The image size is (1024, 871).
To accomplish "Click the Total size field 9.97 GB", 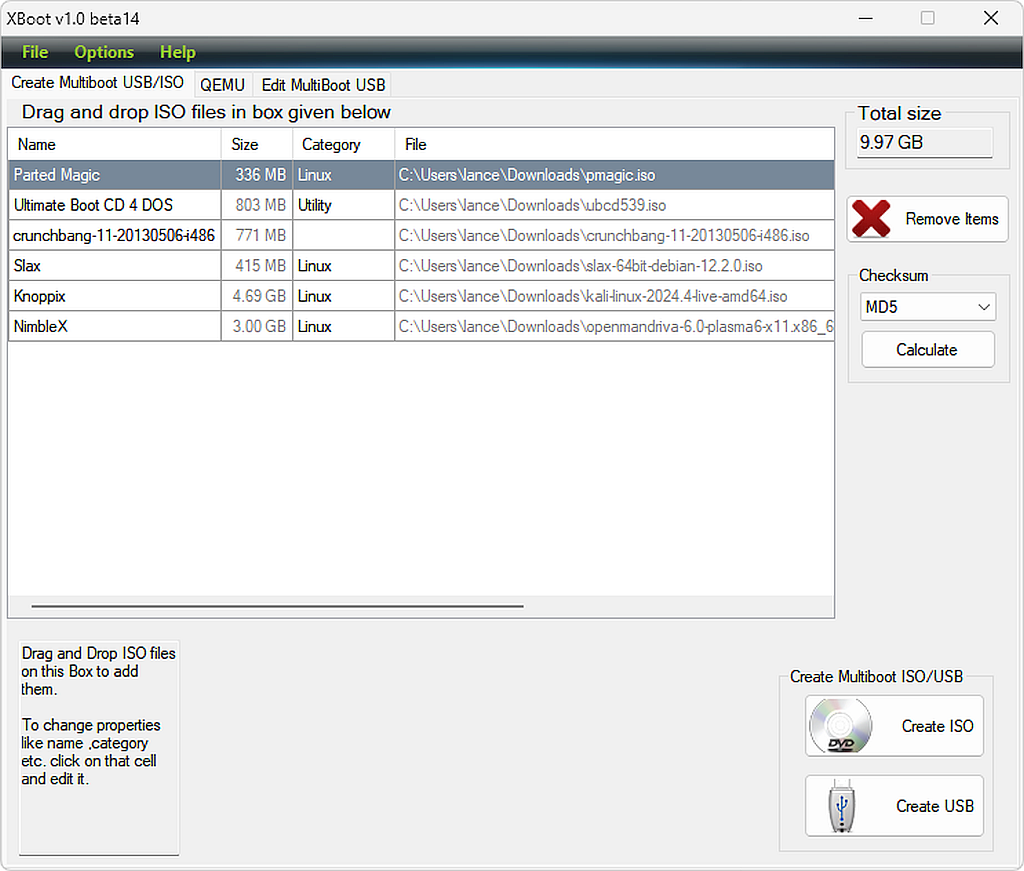I will (924, 142).
